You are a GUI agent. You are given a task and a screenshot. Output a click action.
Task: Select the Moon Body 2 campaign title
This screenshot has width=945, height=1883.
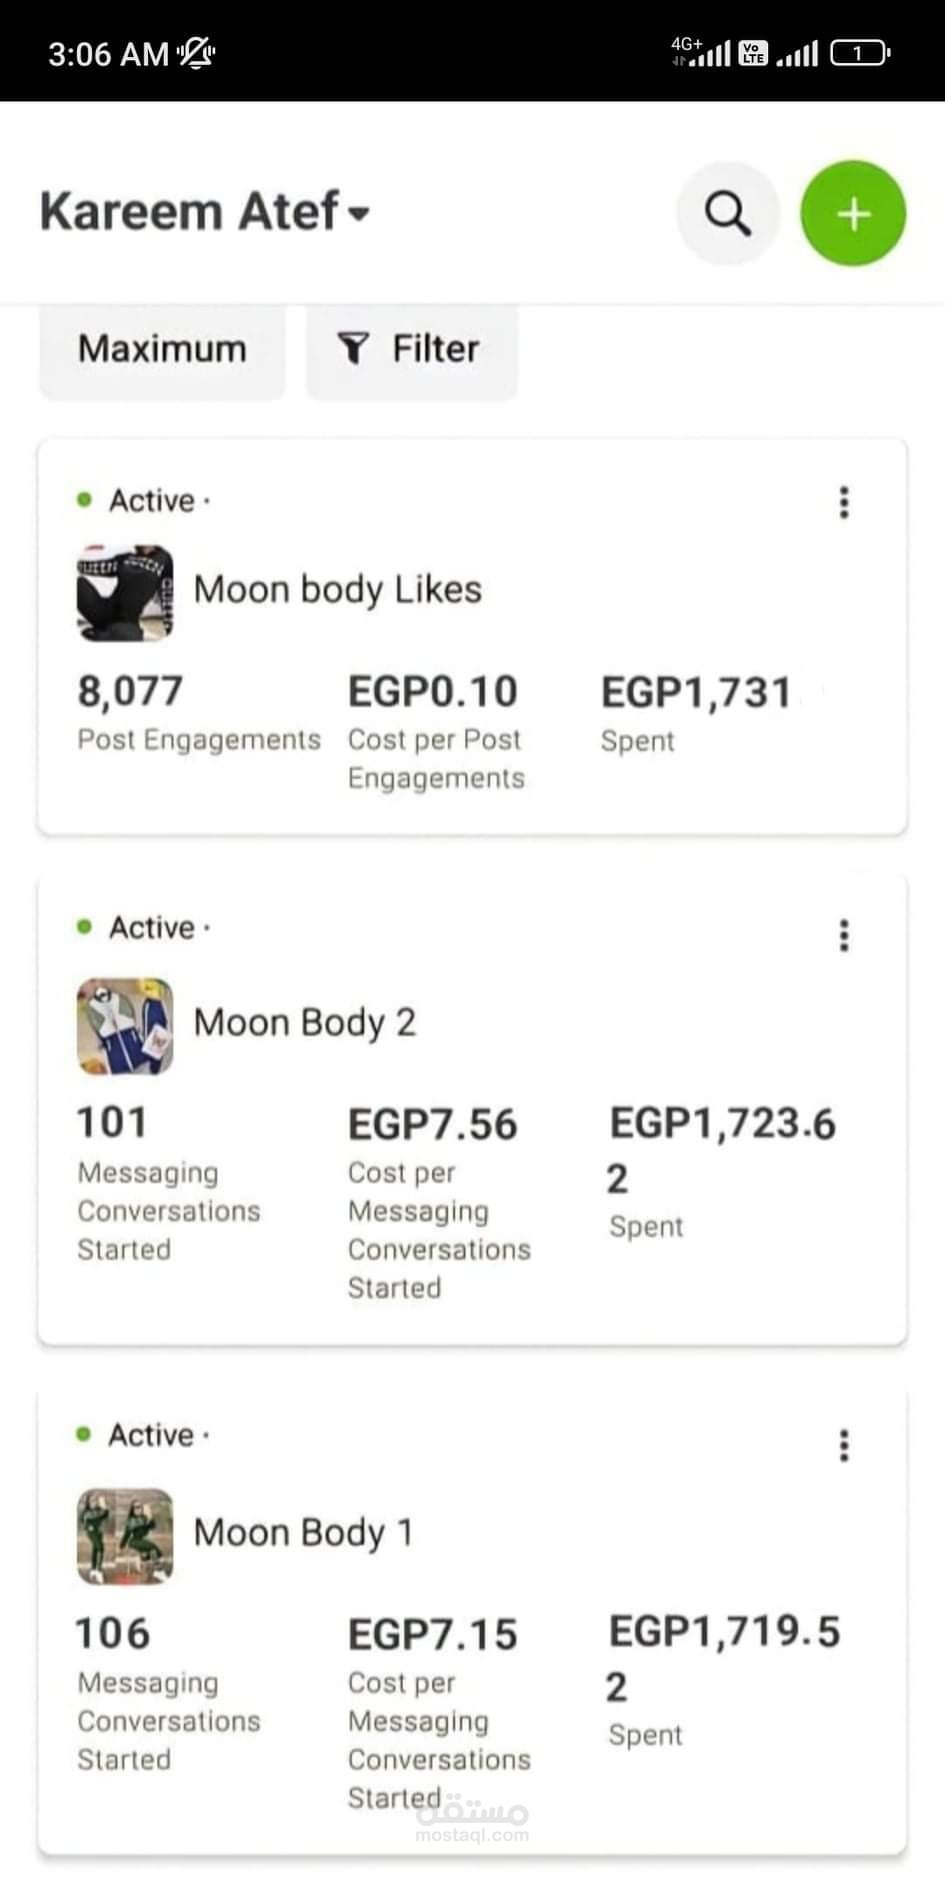click(x=304, y=1023)
